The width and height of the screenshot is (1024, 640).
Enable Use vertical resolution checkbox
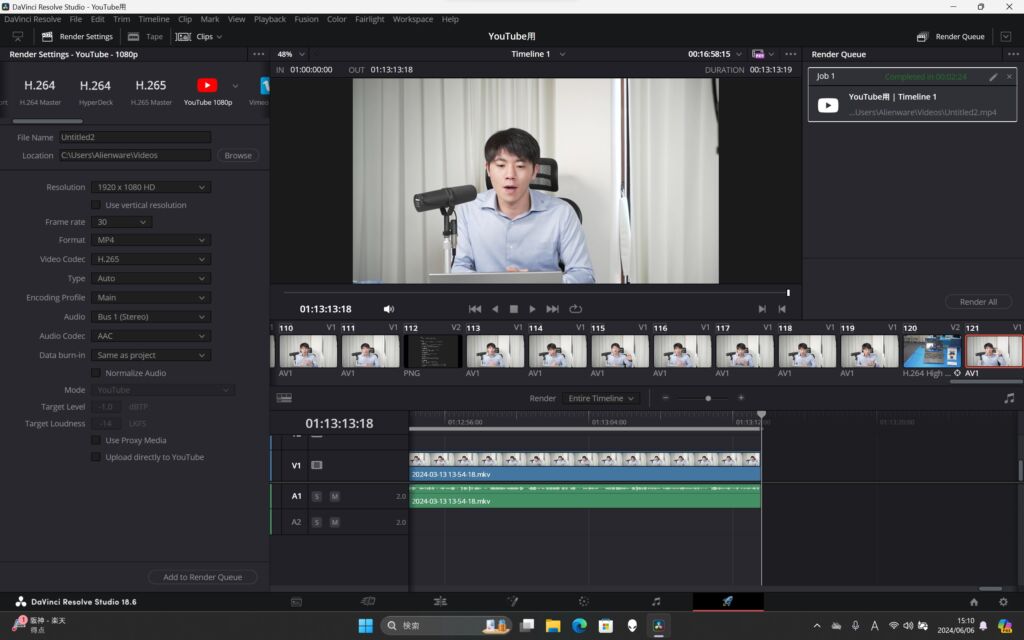click(96, 205)
